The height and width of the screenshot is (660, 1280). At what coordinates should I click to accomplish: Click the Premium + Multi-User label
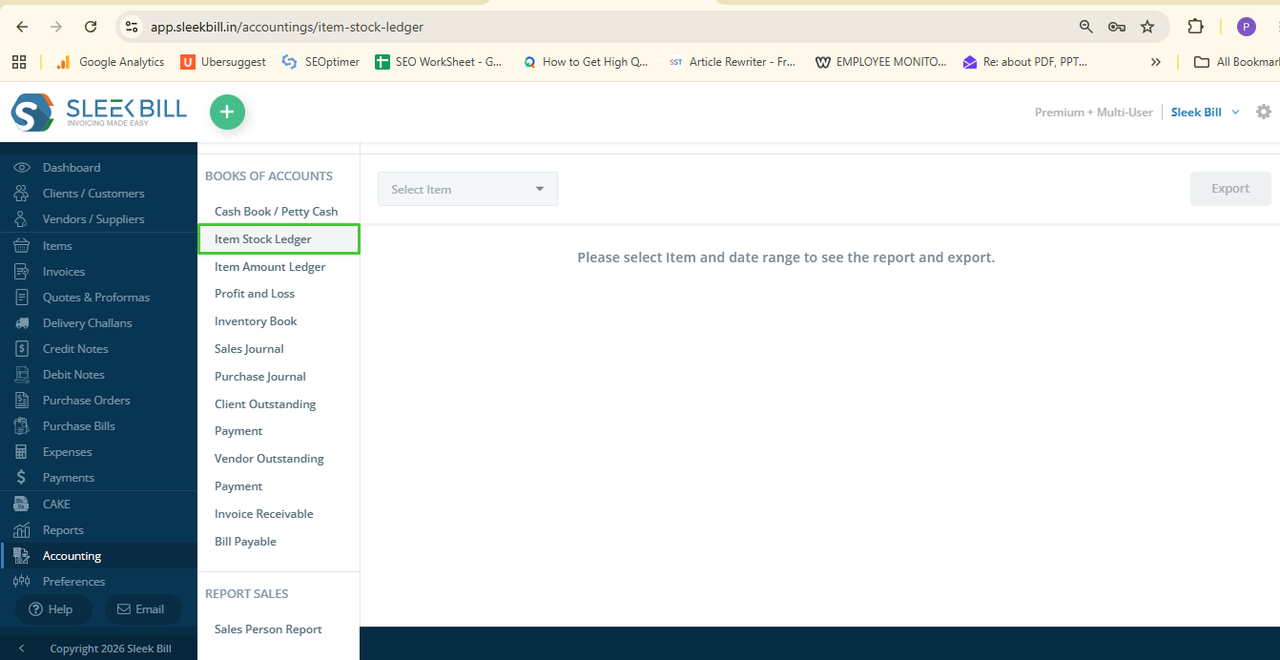coord(1094,112)
